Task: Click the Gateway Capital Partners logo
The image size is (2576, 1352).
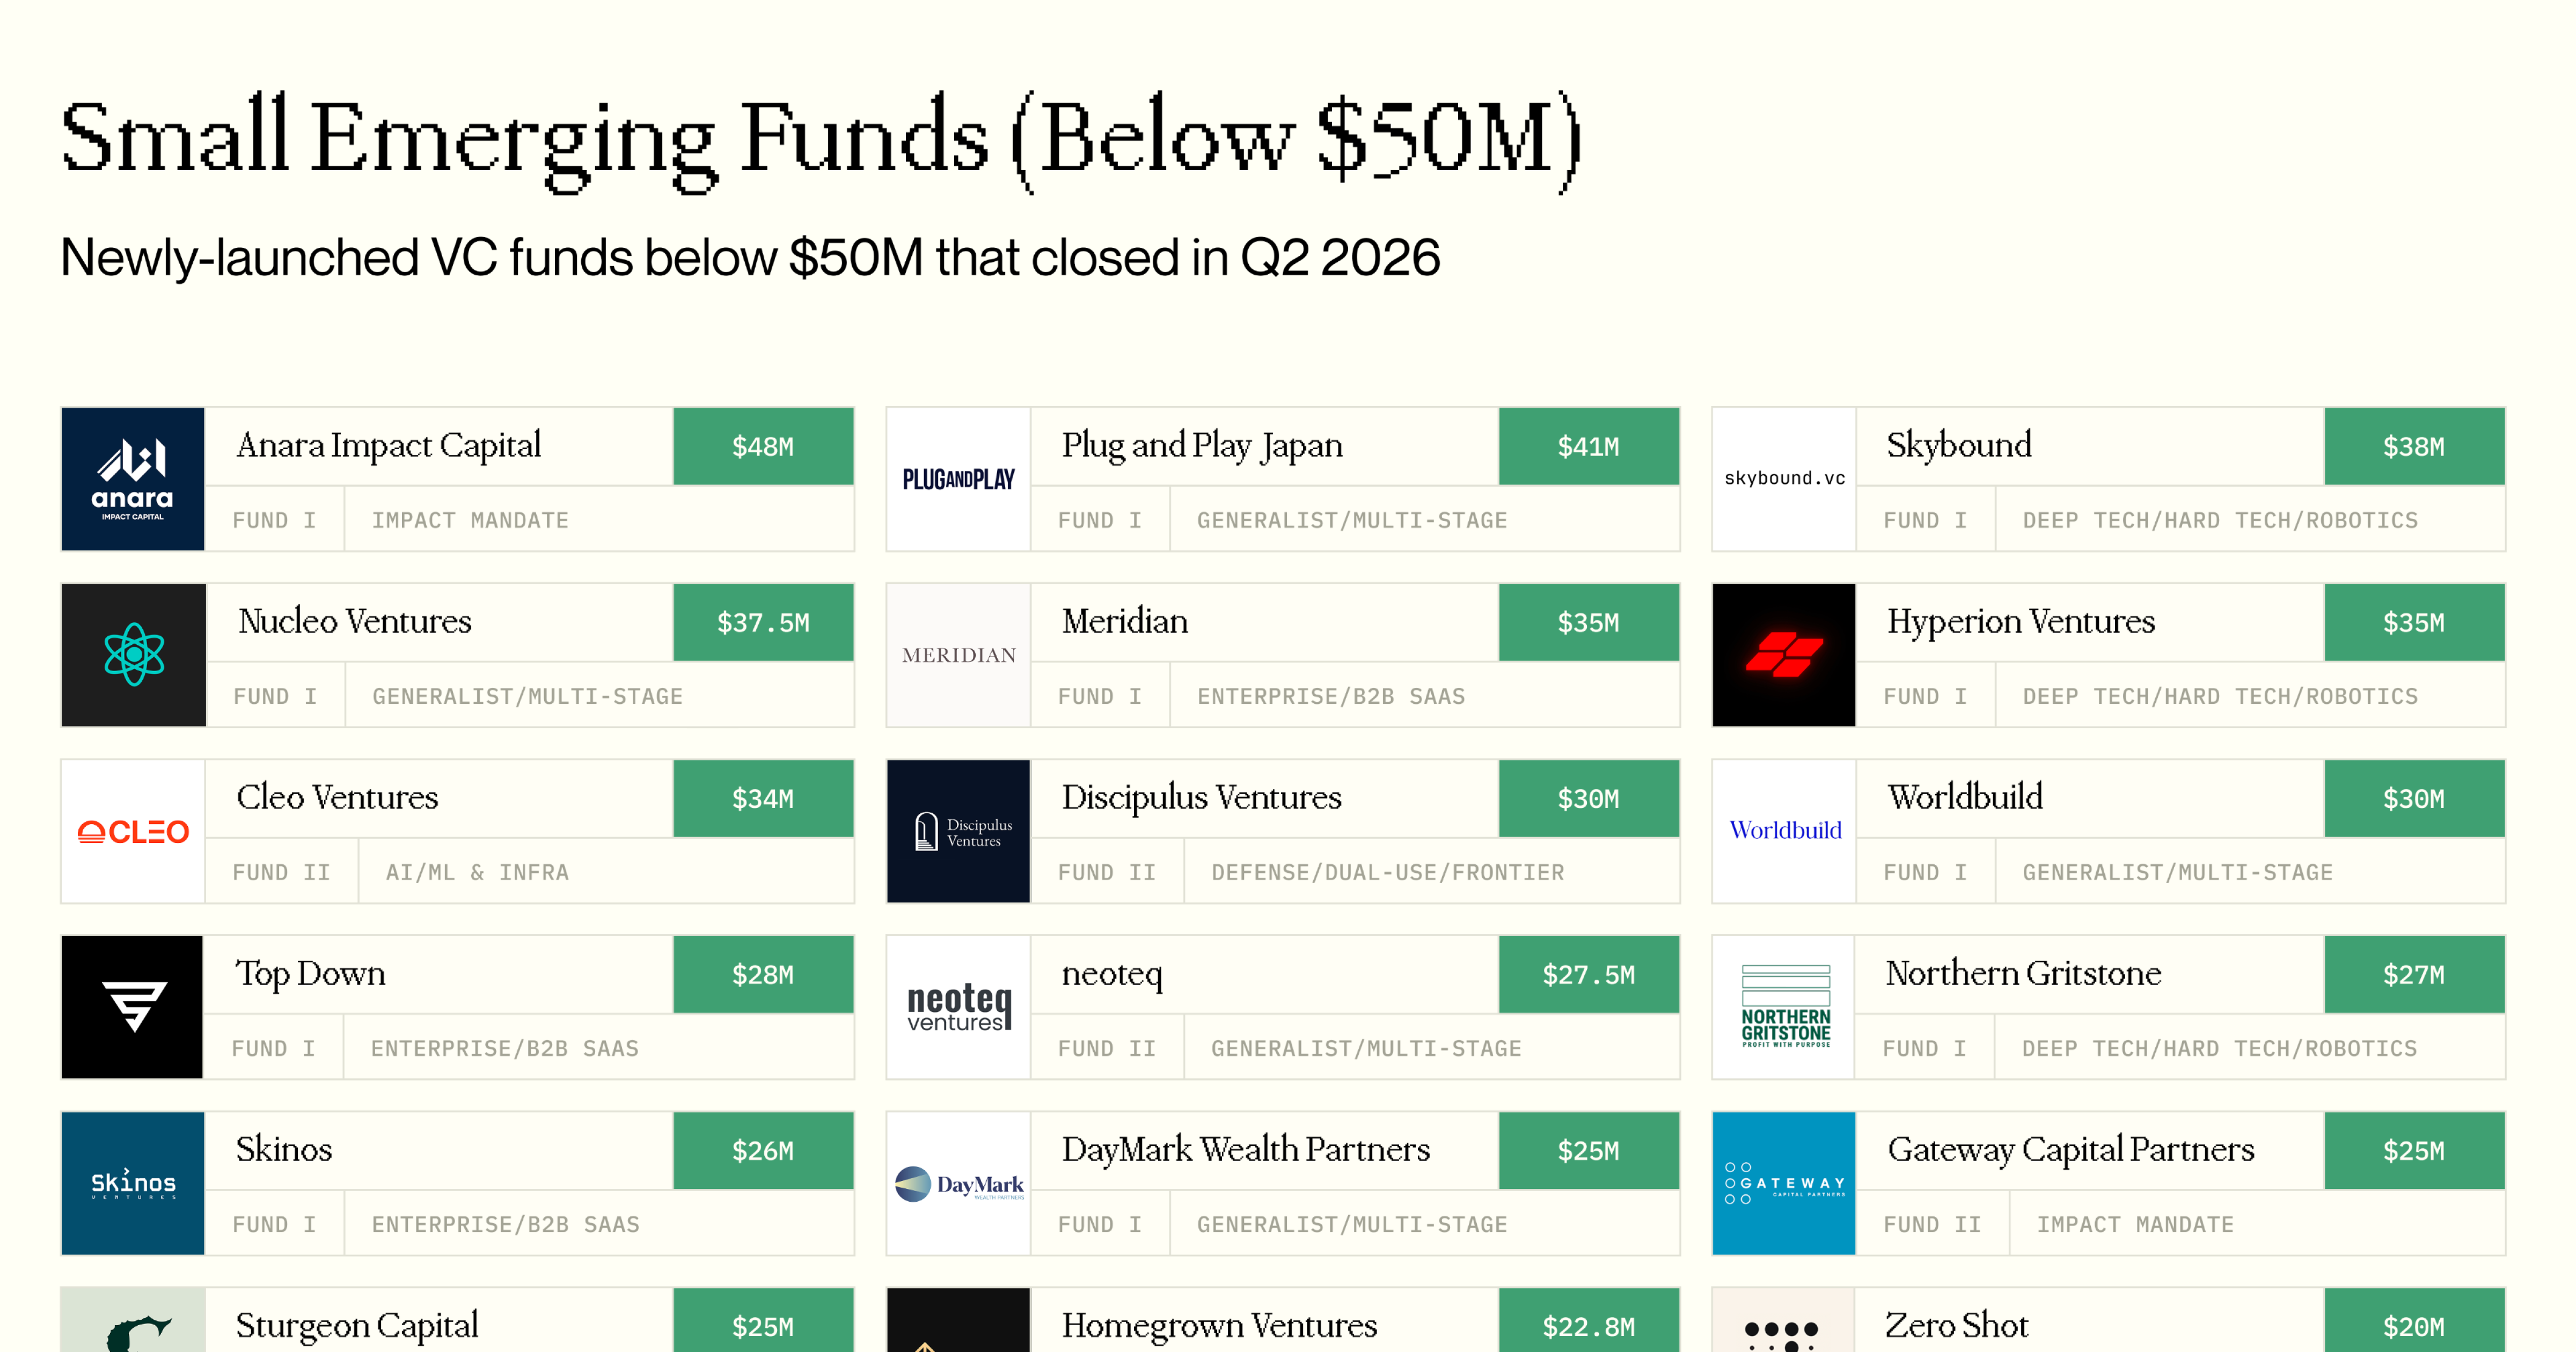Action: [x=1784, y=1183]
